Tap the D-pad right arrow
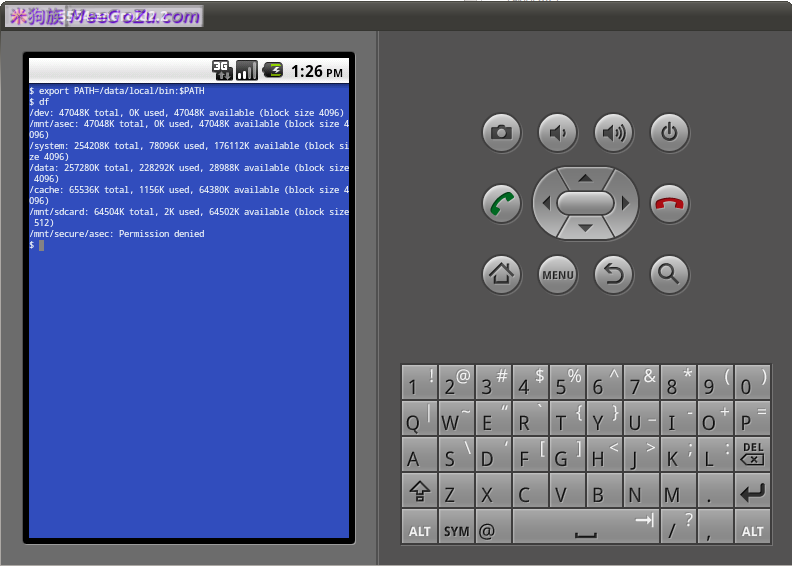792x570 pixels. pos(625,203)
